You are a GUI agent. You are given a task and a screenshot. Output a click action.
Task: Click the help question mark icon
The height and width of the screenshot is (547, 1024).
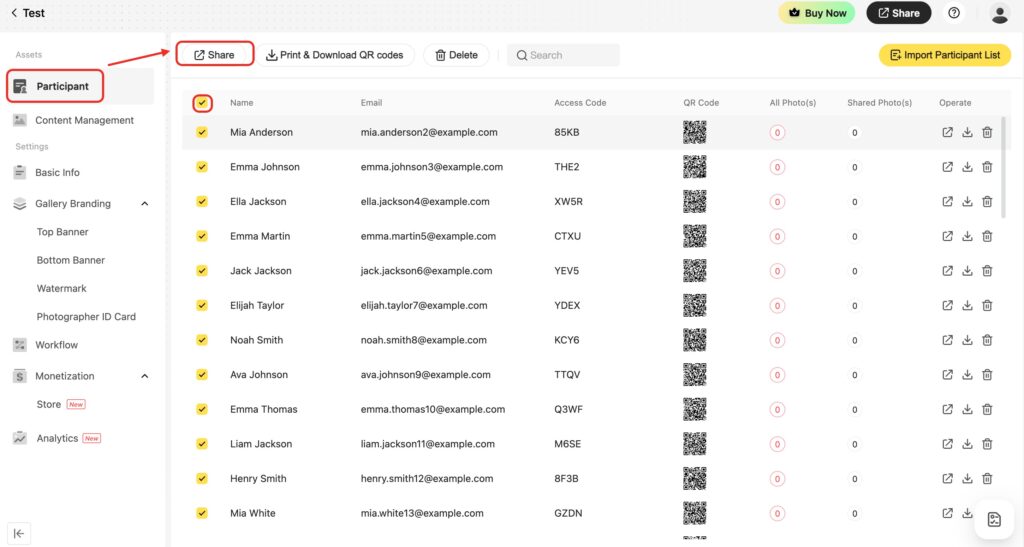click(x=954, y=13)
